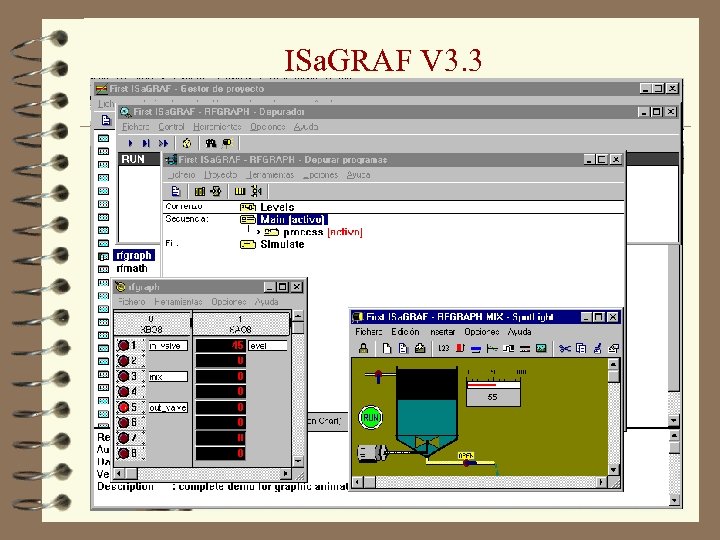Click the copy icon in Spotlight toolbar
This screenshot has width=720, height=540.
(581, 349)
